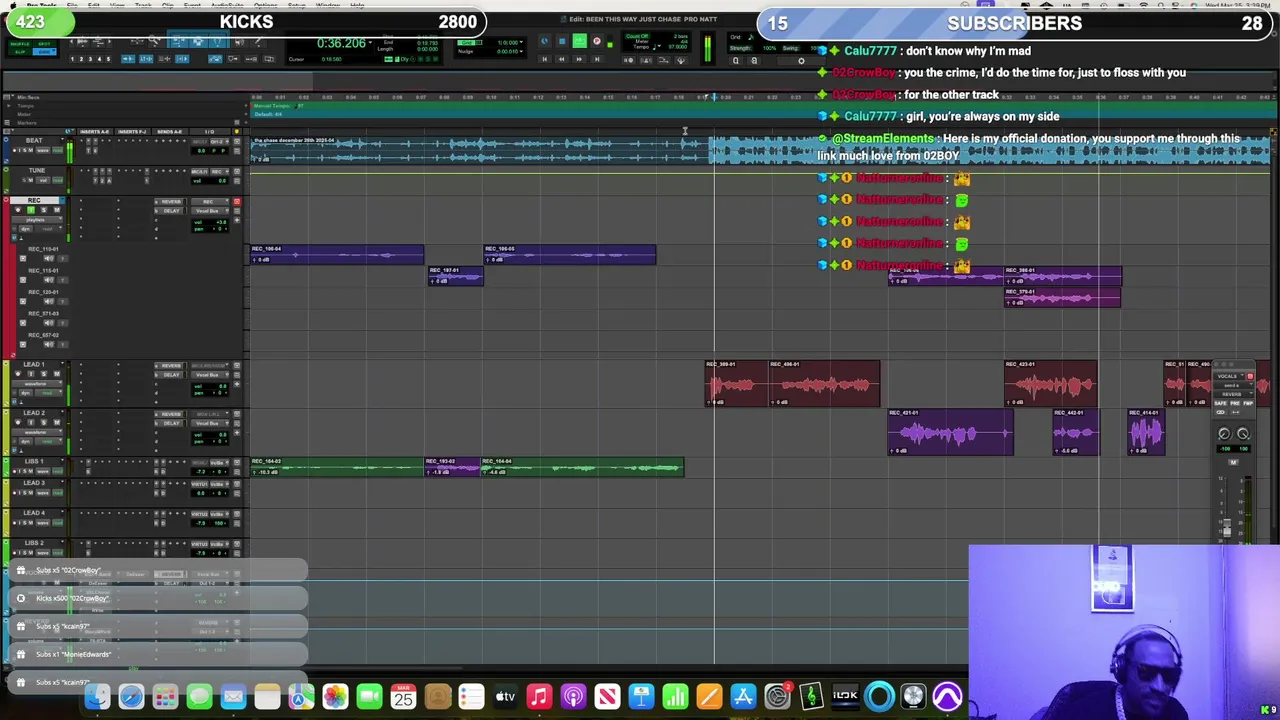Screen dimensions: 1280x720
Task: Open the Window menu
Action: 327,5
